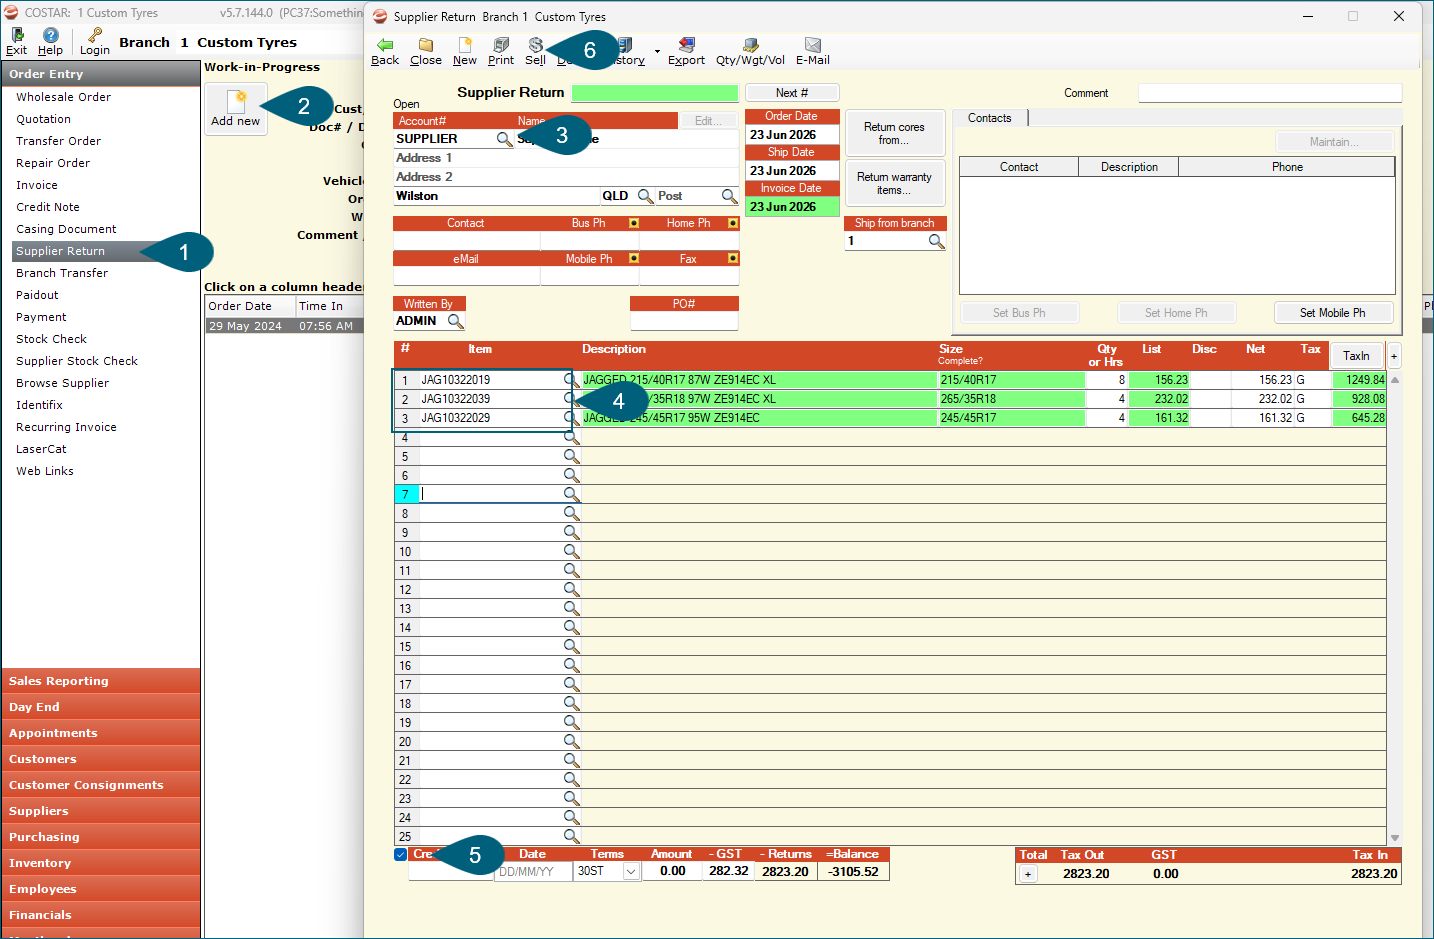Click the Return cores from... button
This screenshot has width=1434, height=939.
pos(895,133)
